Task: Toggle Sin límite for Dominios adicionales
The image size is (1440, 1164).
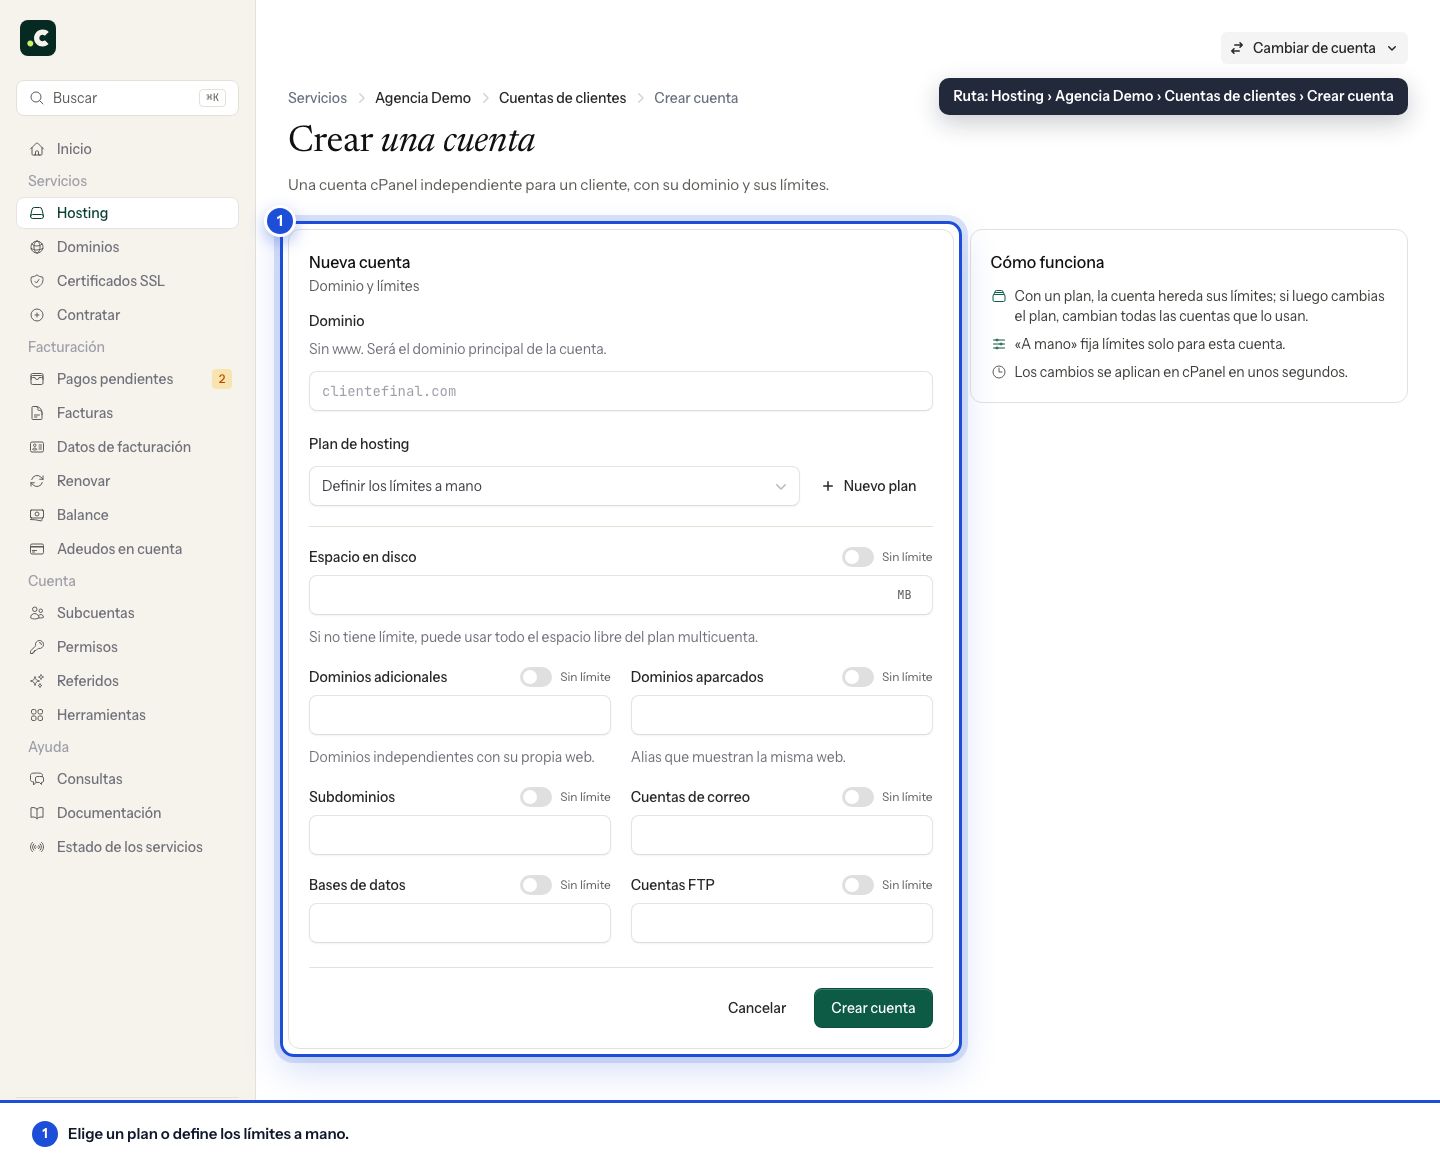Action: click(536, 677)
